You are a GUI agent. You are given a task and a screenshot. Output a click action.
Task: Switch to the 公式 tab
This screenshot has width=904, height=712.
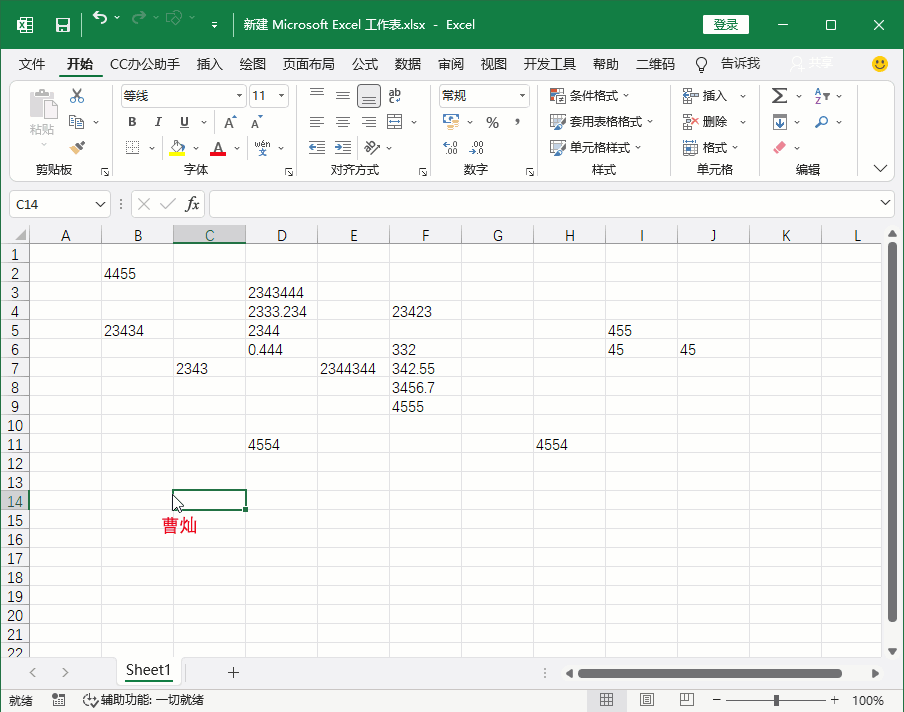point(365,64)
